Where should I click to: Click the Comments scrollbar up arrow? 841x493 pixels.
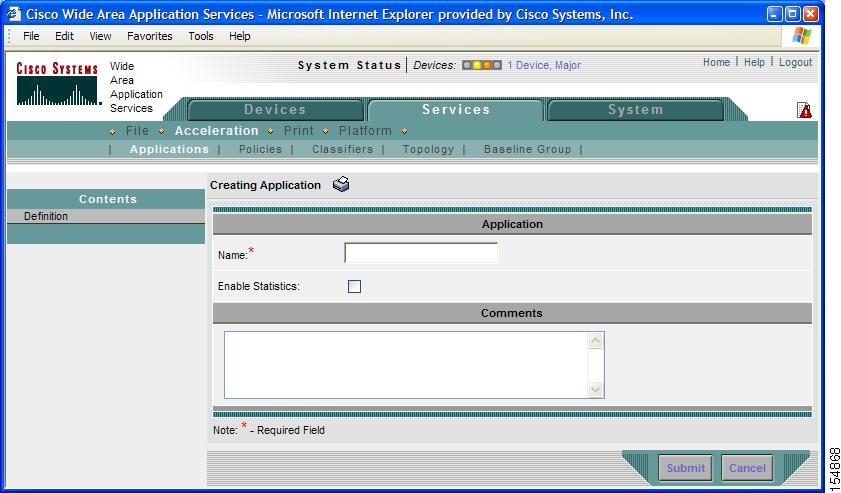(x=596, y=340)
